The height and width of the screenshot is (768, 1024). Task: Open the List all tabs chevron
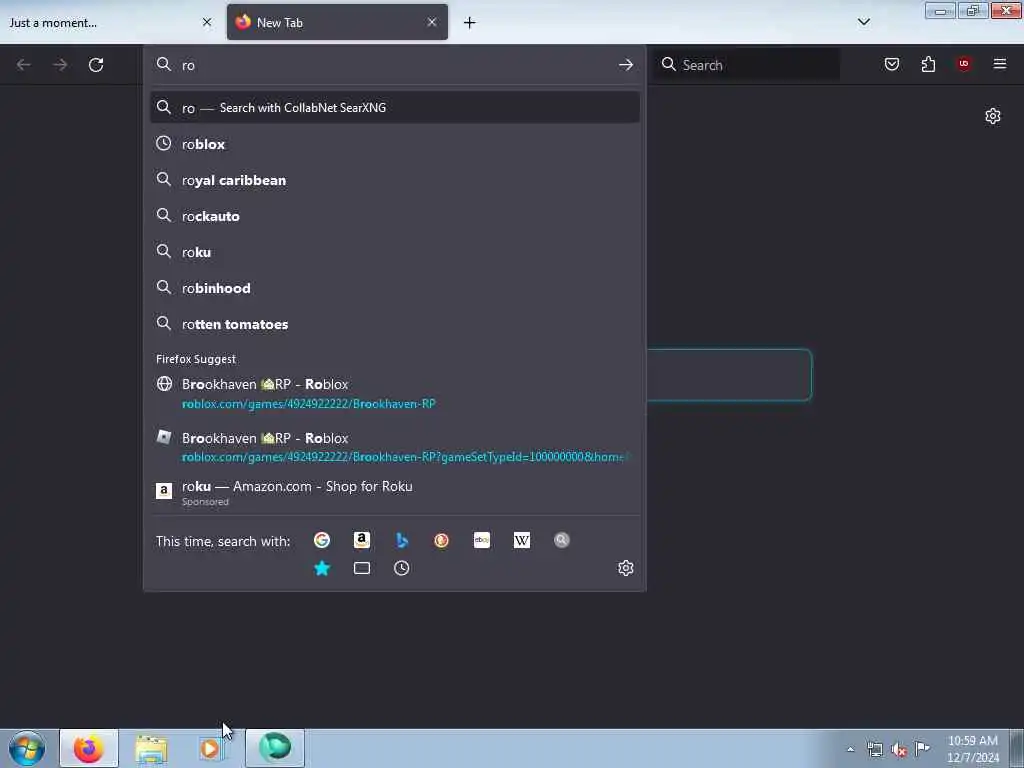coord(863,22)
